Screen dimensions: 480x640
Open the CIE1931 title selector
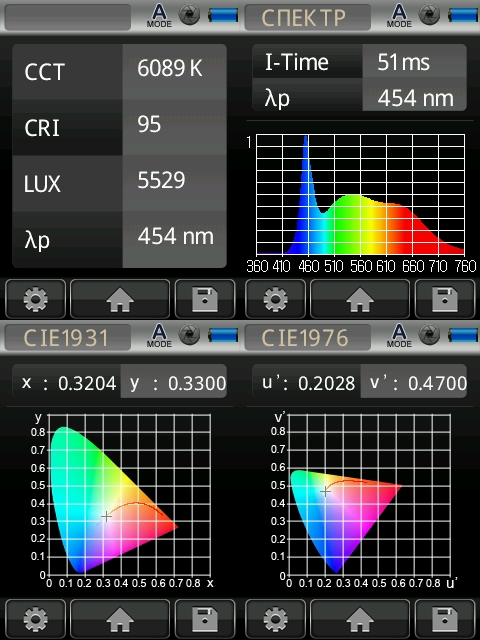point(68,338)
